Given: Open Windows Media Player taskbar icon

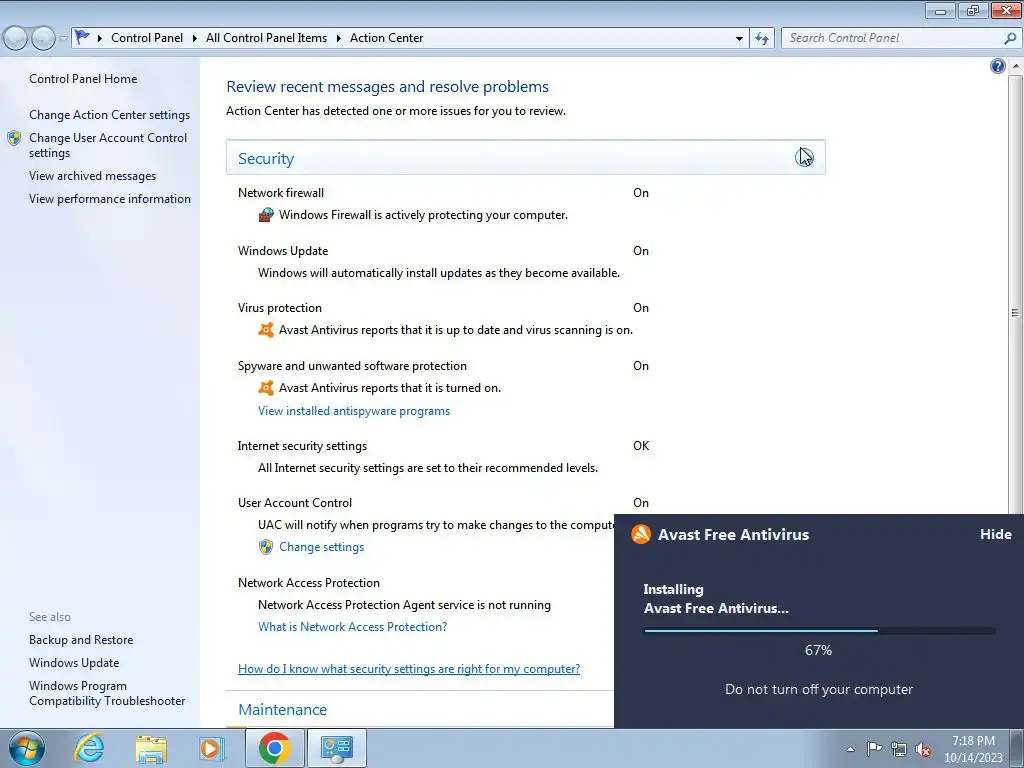Looking at the screenshot, I should 212,748.
